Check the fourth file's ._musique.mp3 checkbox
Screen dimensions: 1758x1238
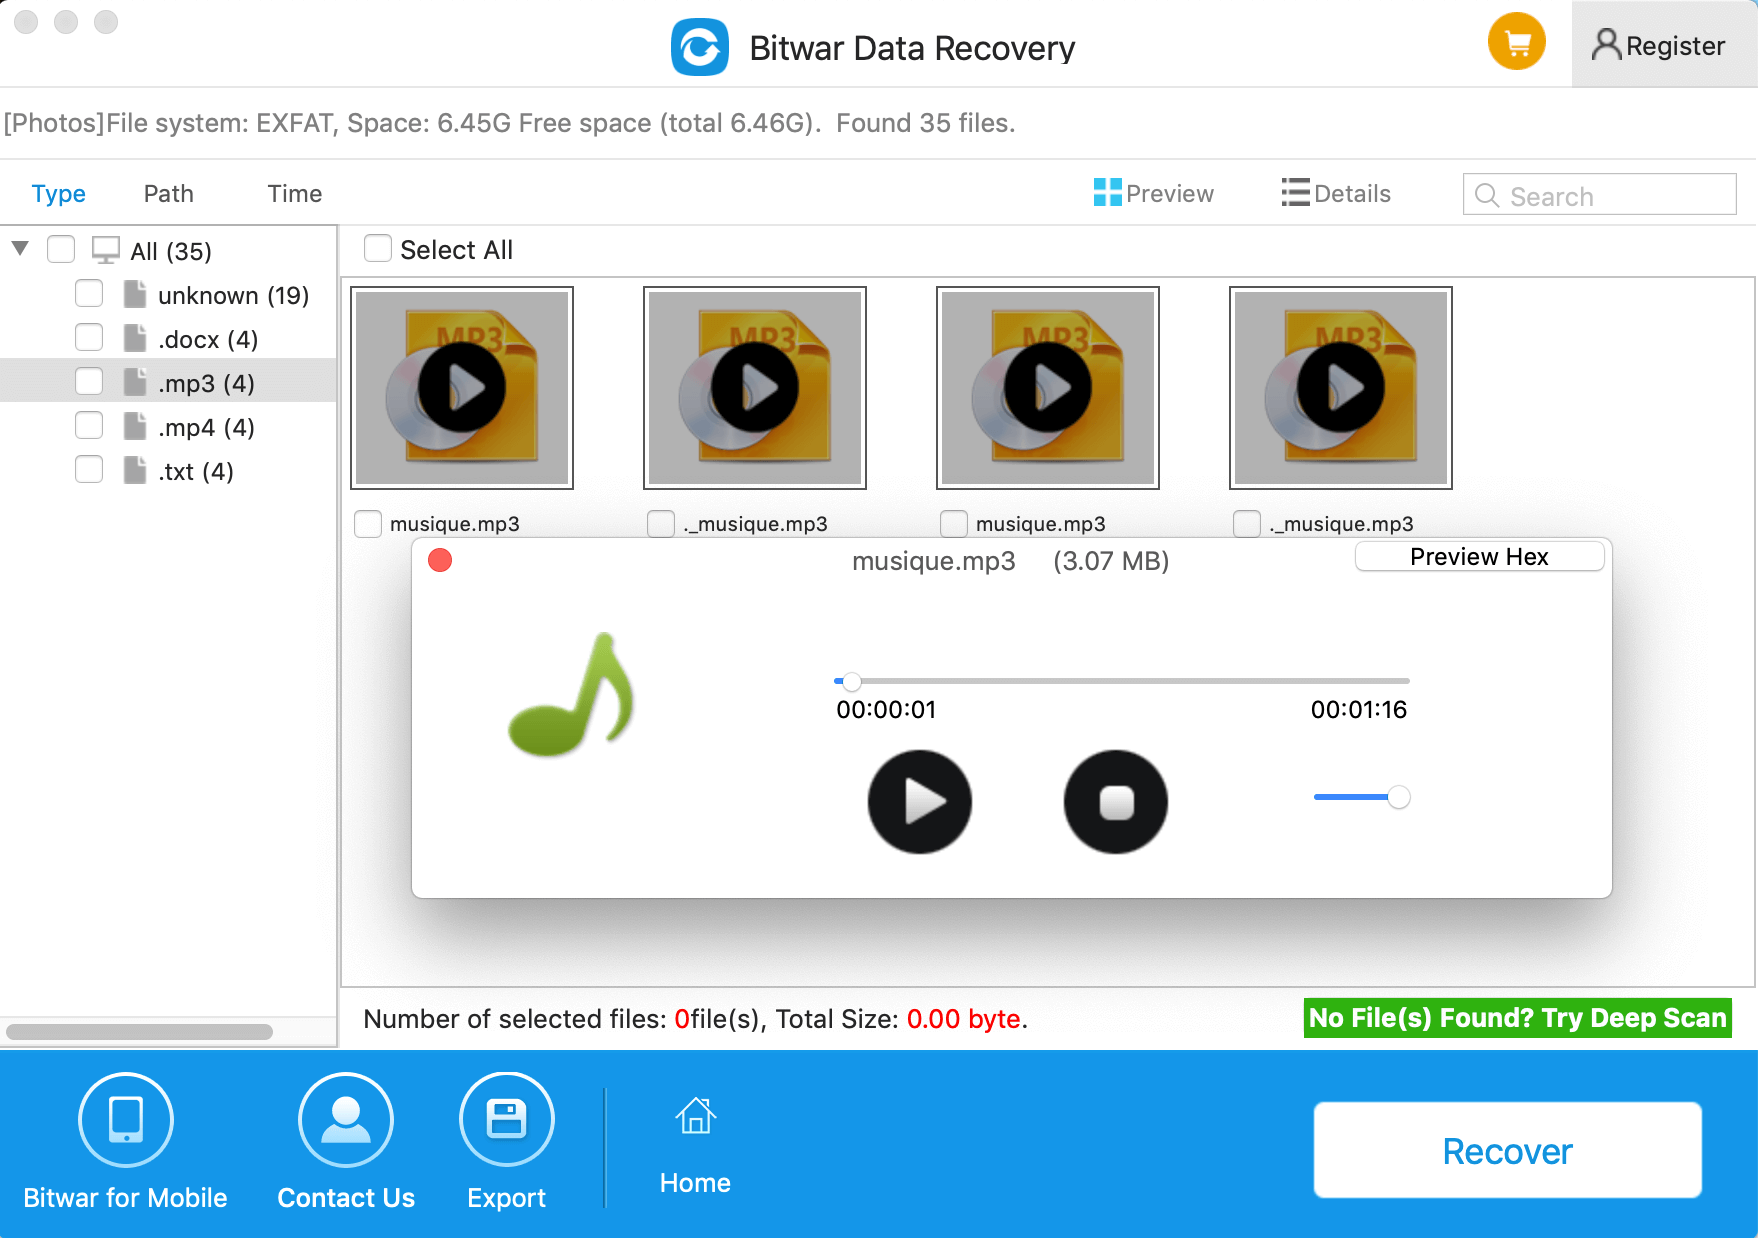(1247, 524)
